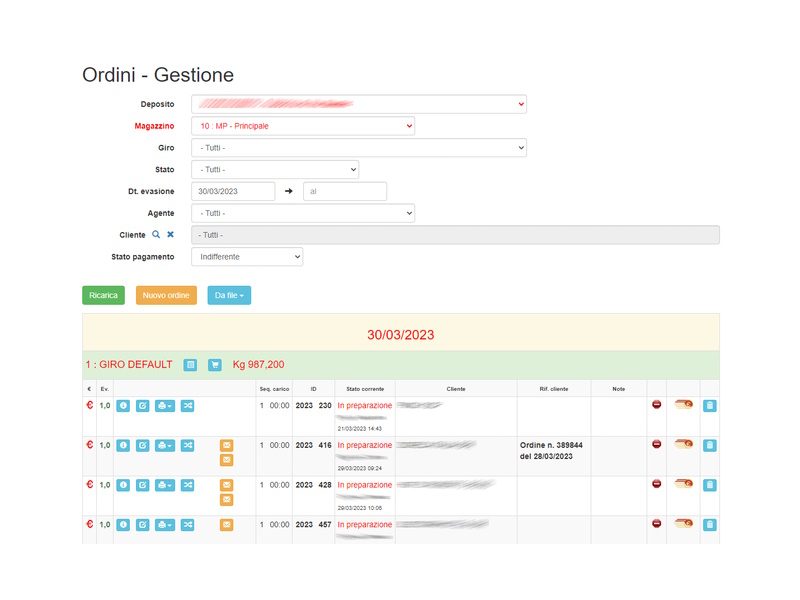This screenshot has height=600, width=800.
Task: Click red stop icon for order 428
Action: [657, 484]
